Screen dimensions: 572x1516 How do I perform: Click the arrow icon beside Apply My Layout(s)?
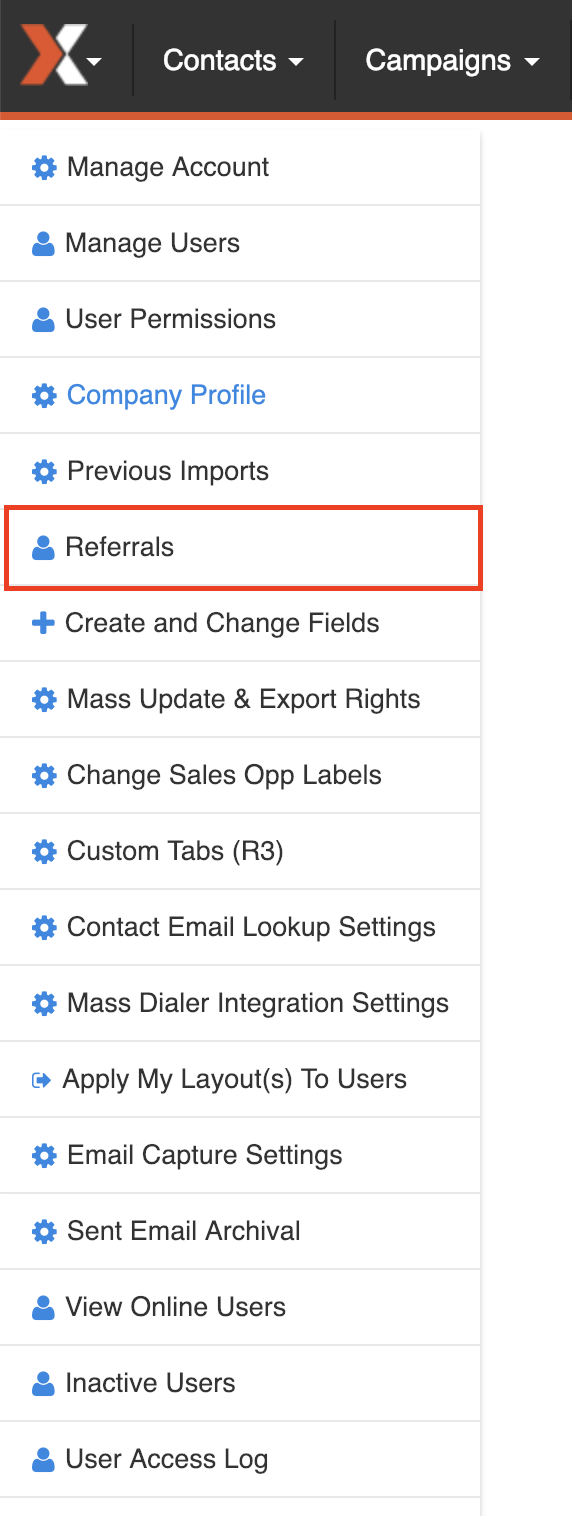[x=42, y=1080]
